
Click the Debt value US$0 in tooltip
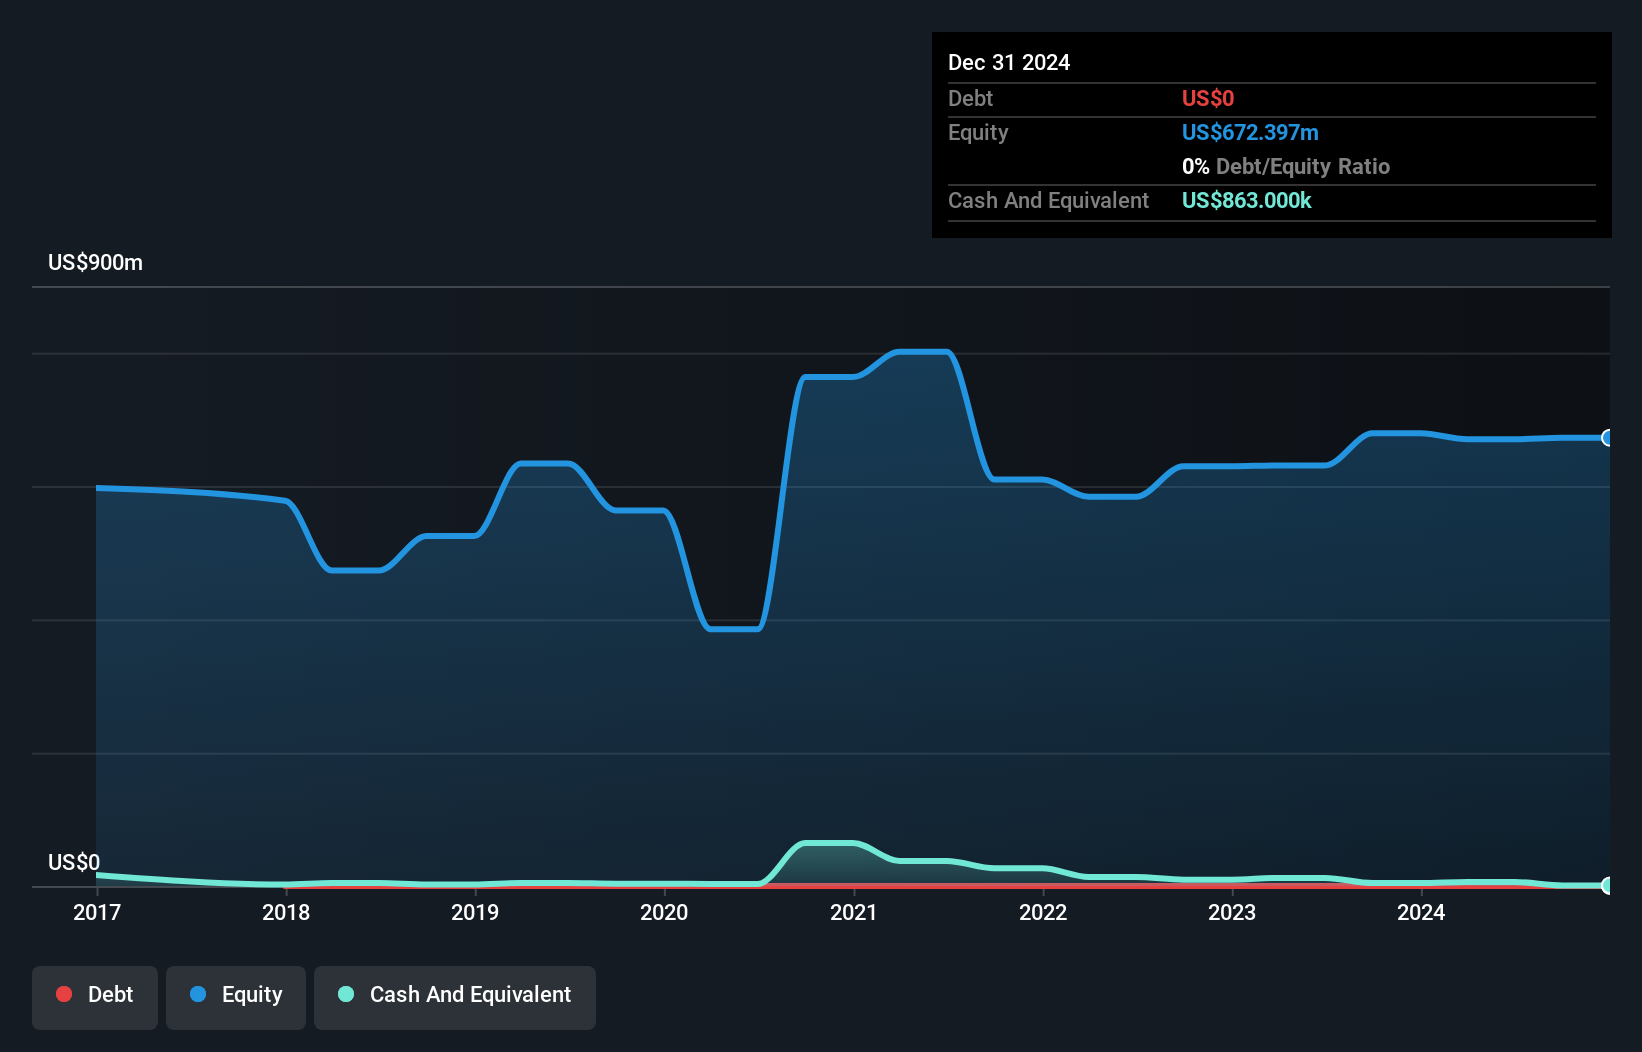pos(1208,98)
